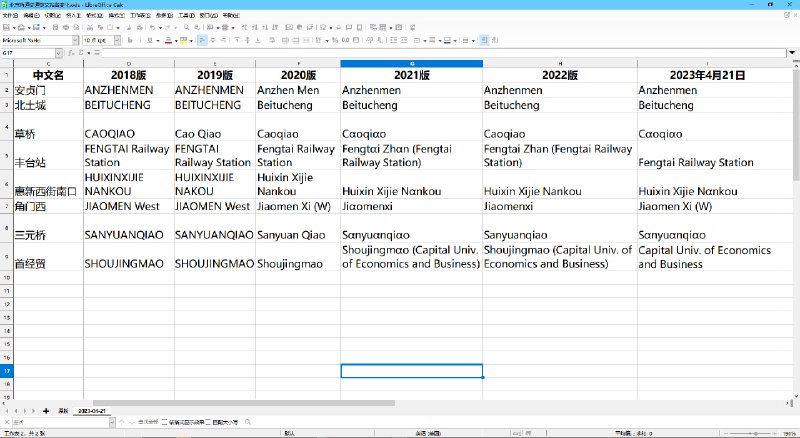
Task: Click the 查找全部 Find All button
Action: tap(146, 422)
